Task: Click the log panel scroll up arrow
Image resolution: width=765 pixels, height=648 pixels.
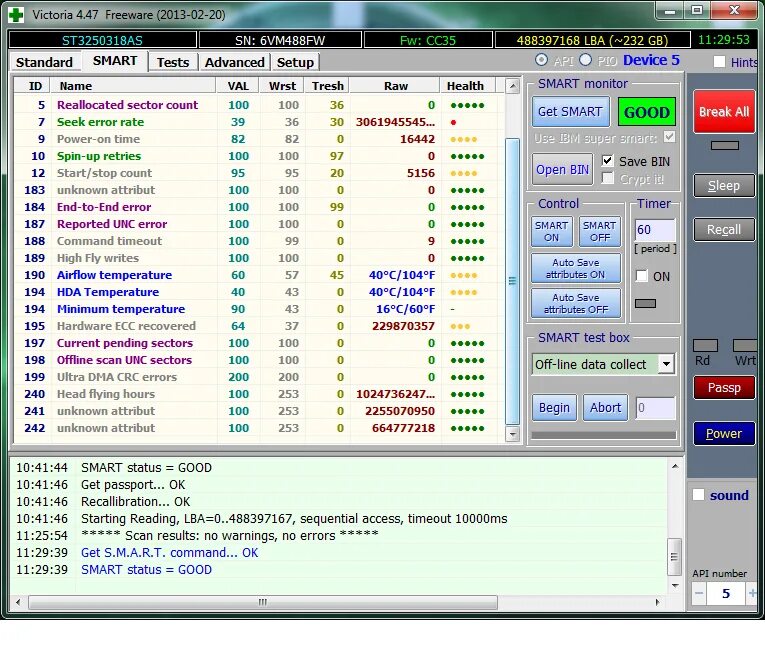Action: click(675, 466)
